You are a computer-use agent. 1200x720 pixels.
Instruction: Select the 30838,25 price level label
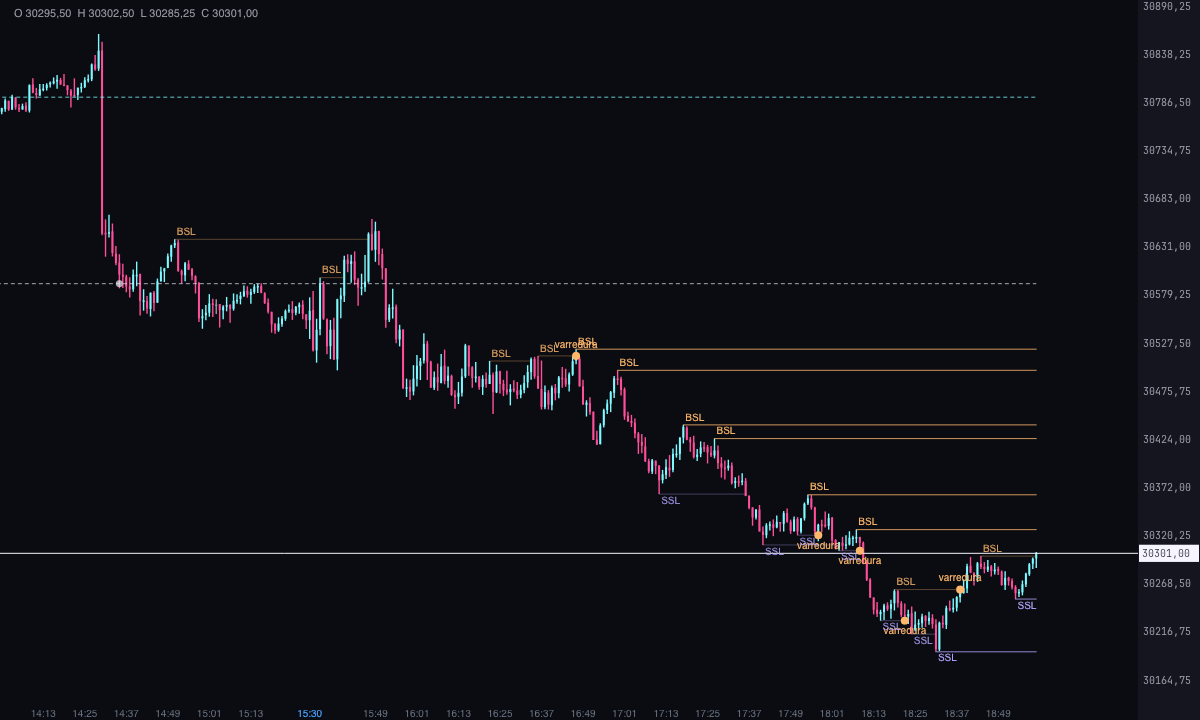click(x=1166, y=54)
